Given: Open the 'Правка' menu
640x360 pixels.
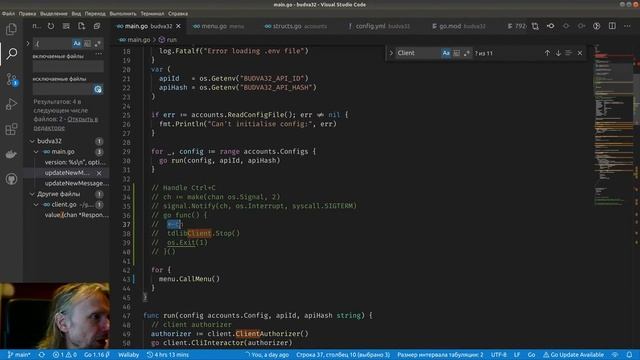Looking at the screenshot, I should coord(27,13).
